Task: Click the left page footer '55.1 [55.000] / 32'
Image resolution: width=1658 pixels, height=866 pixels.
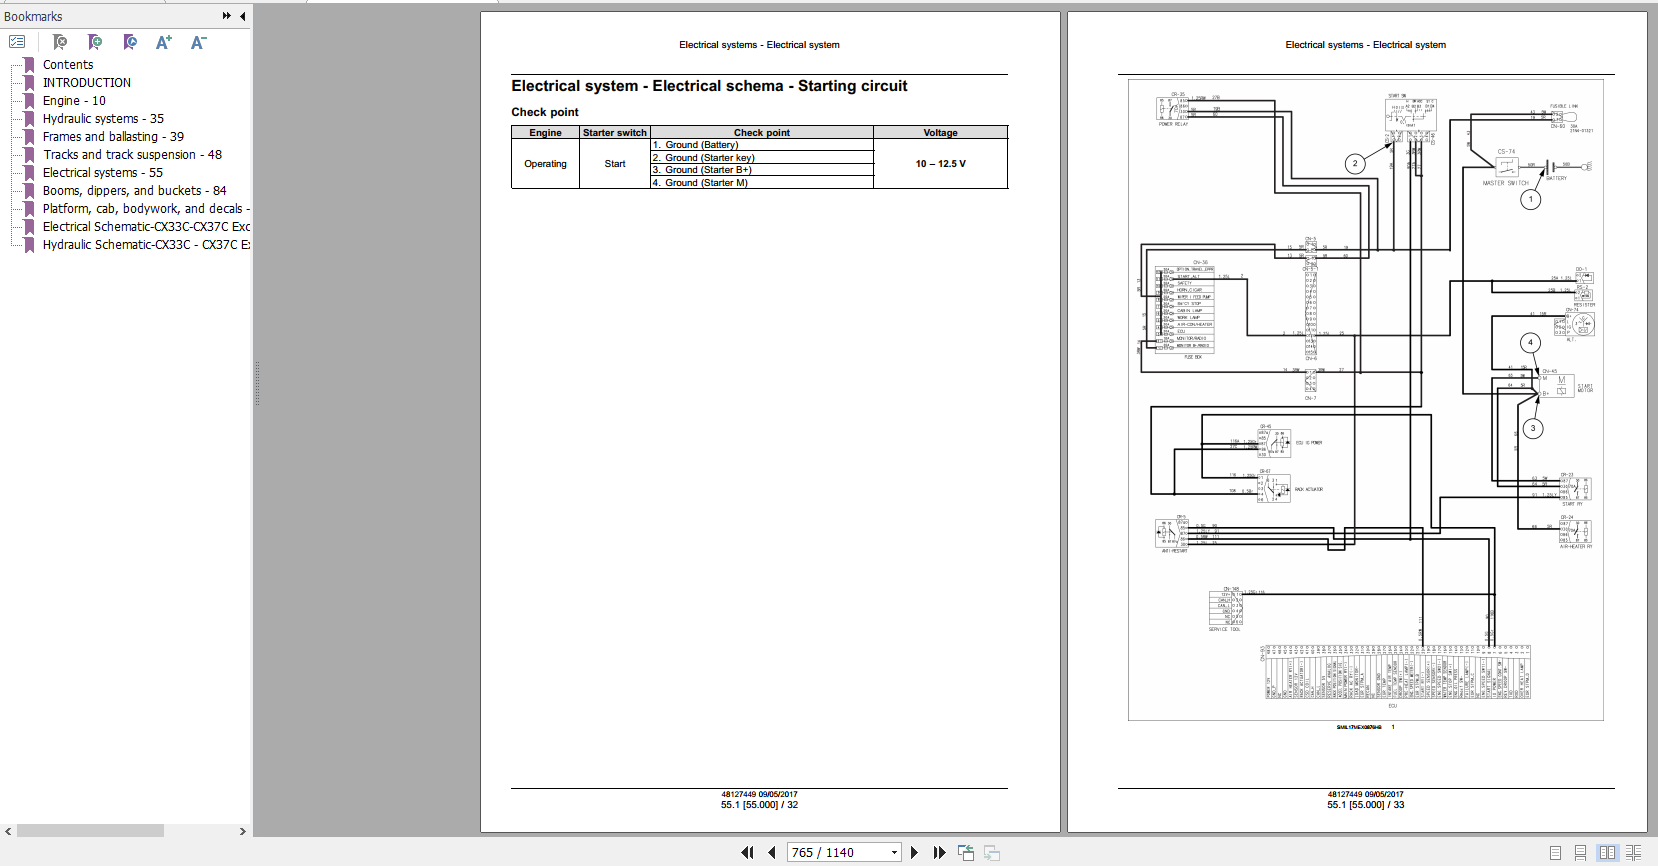Action: 759,805
